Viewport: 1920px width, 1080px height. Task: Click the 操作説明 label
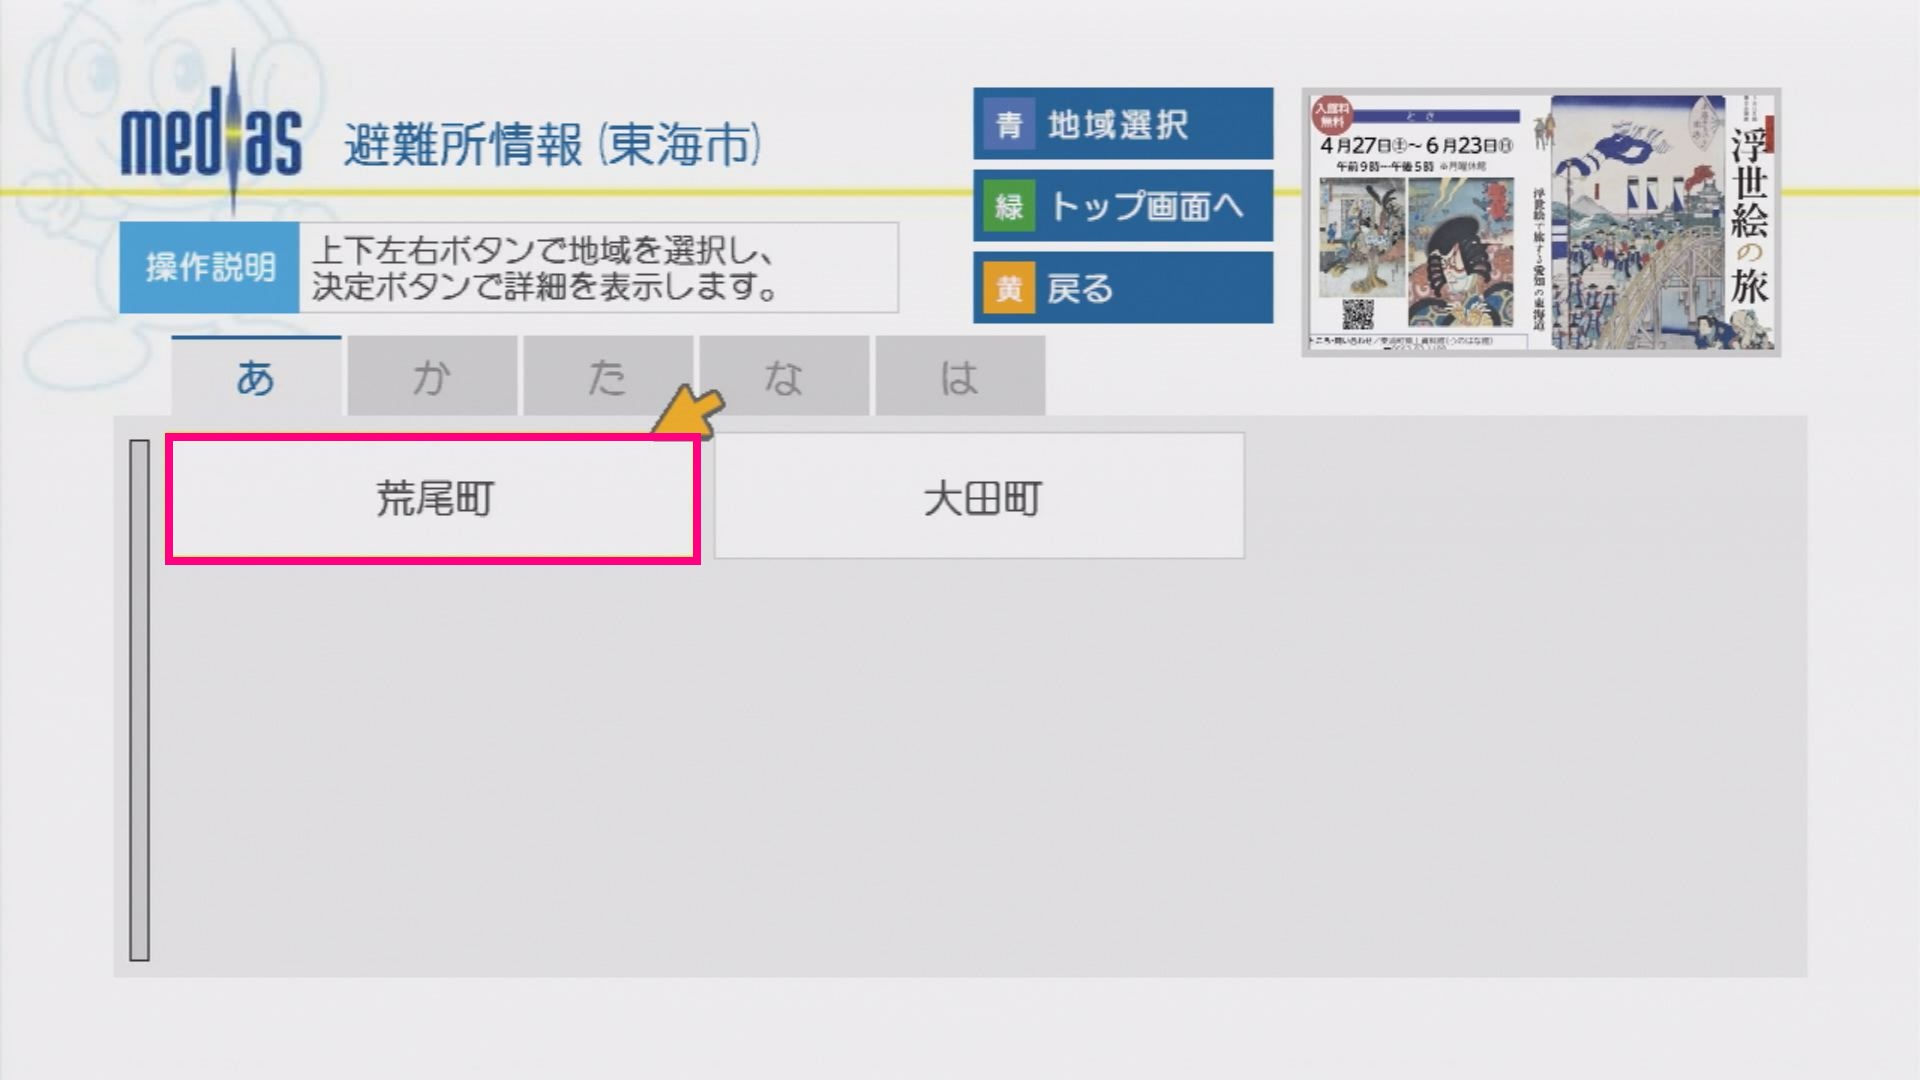pyautogui.click(x=209, y=267)
